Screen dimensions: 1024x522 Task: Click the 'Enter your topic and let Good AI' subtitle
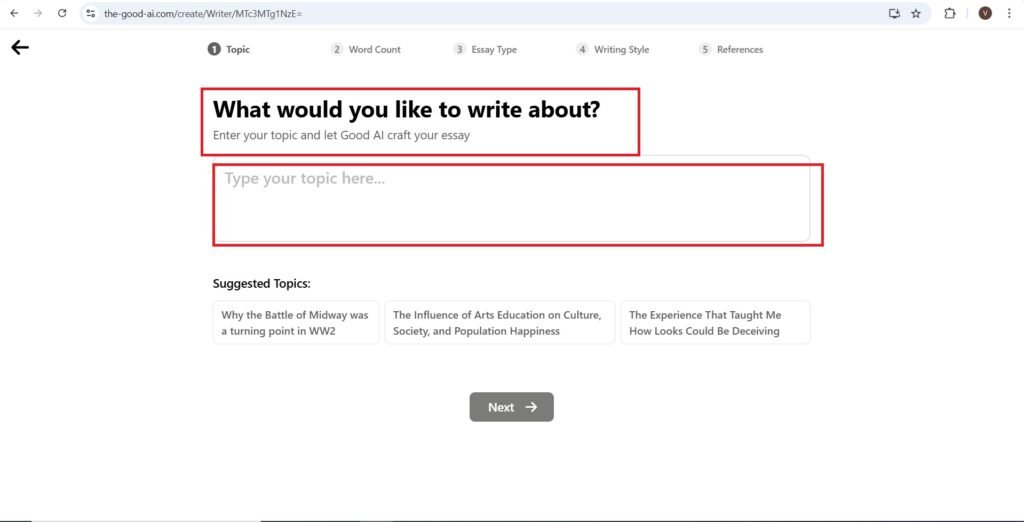(342, 136)
